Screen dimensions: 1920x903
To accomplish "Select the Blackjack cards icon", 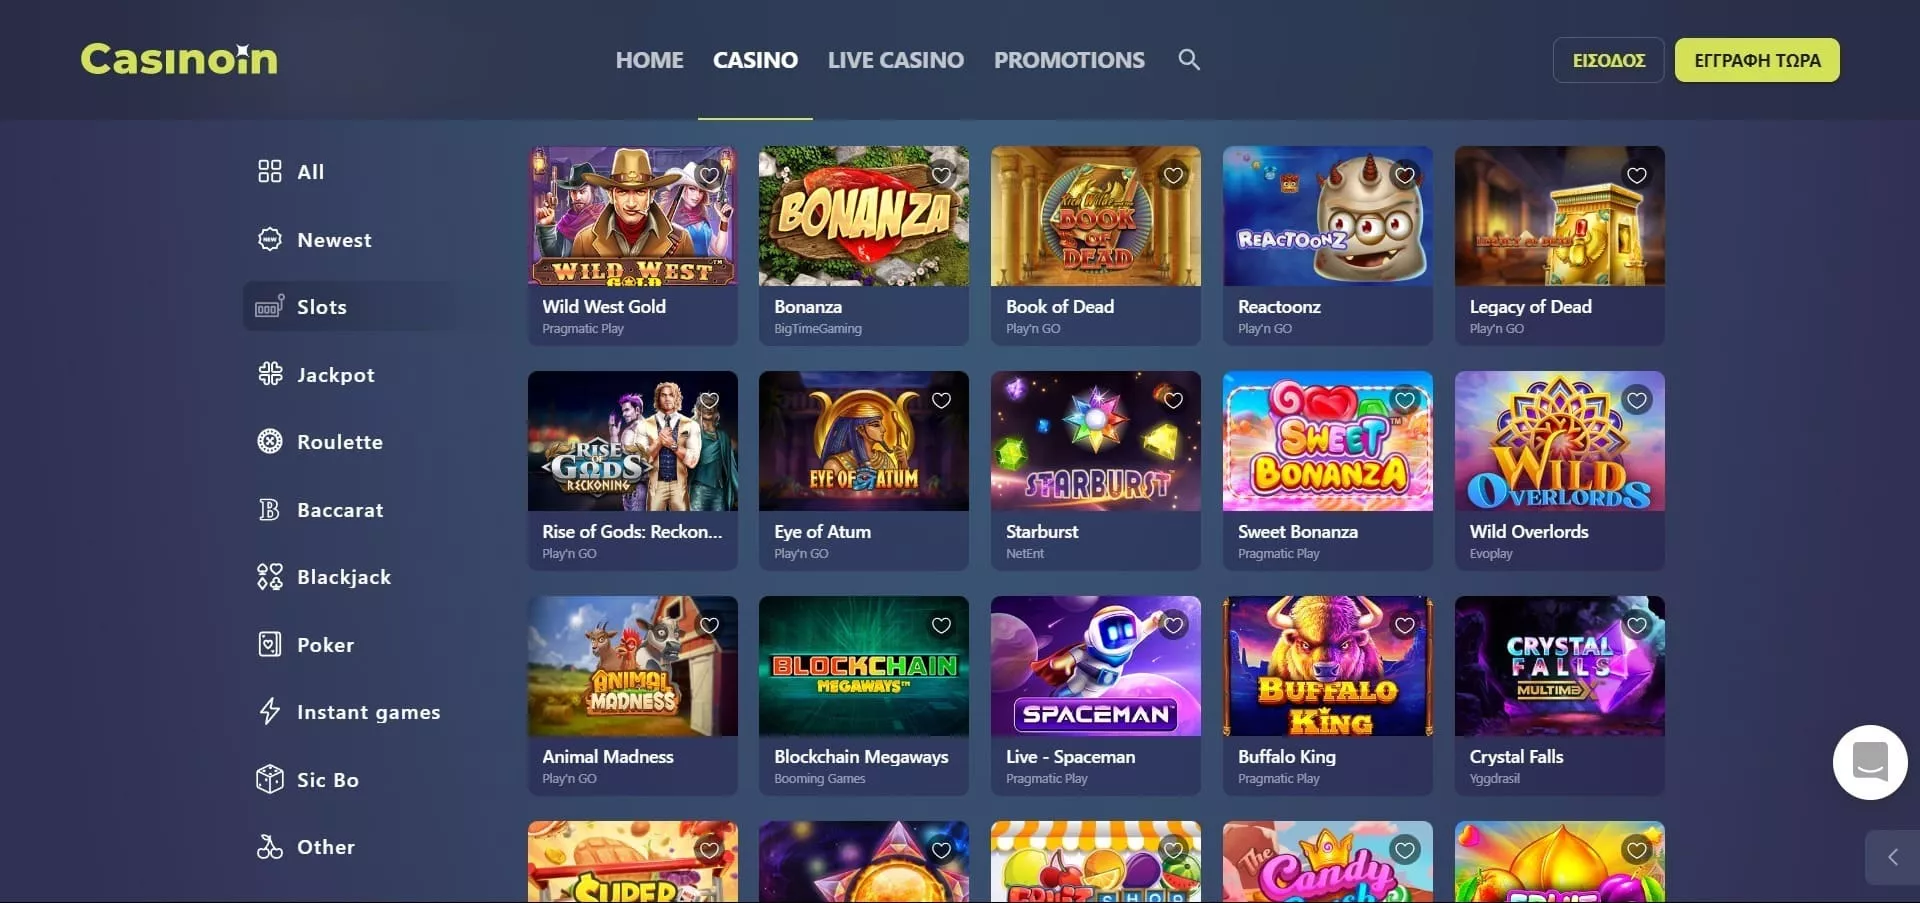I will [270, 576].
